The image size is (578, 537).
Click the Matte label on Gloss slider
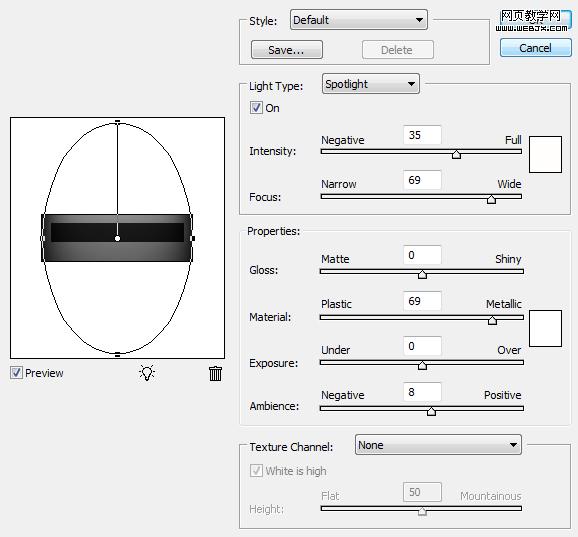[x=335, y=259]
